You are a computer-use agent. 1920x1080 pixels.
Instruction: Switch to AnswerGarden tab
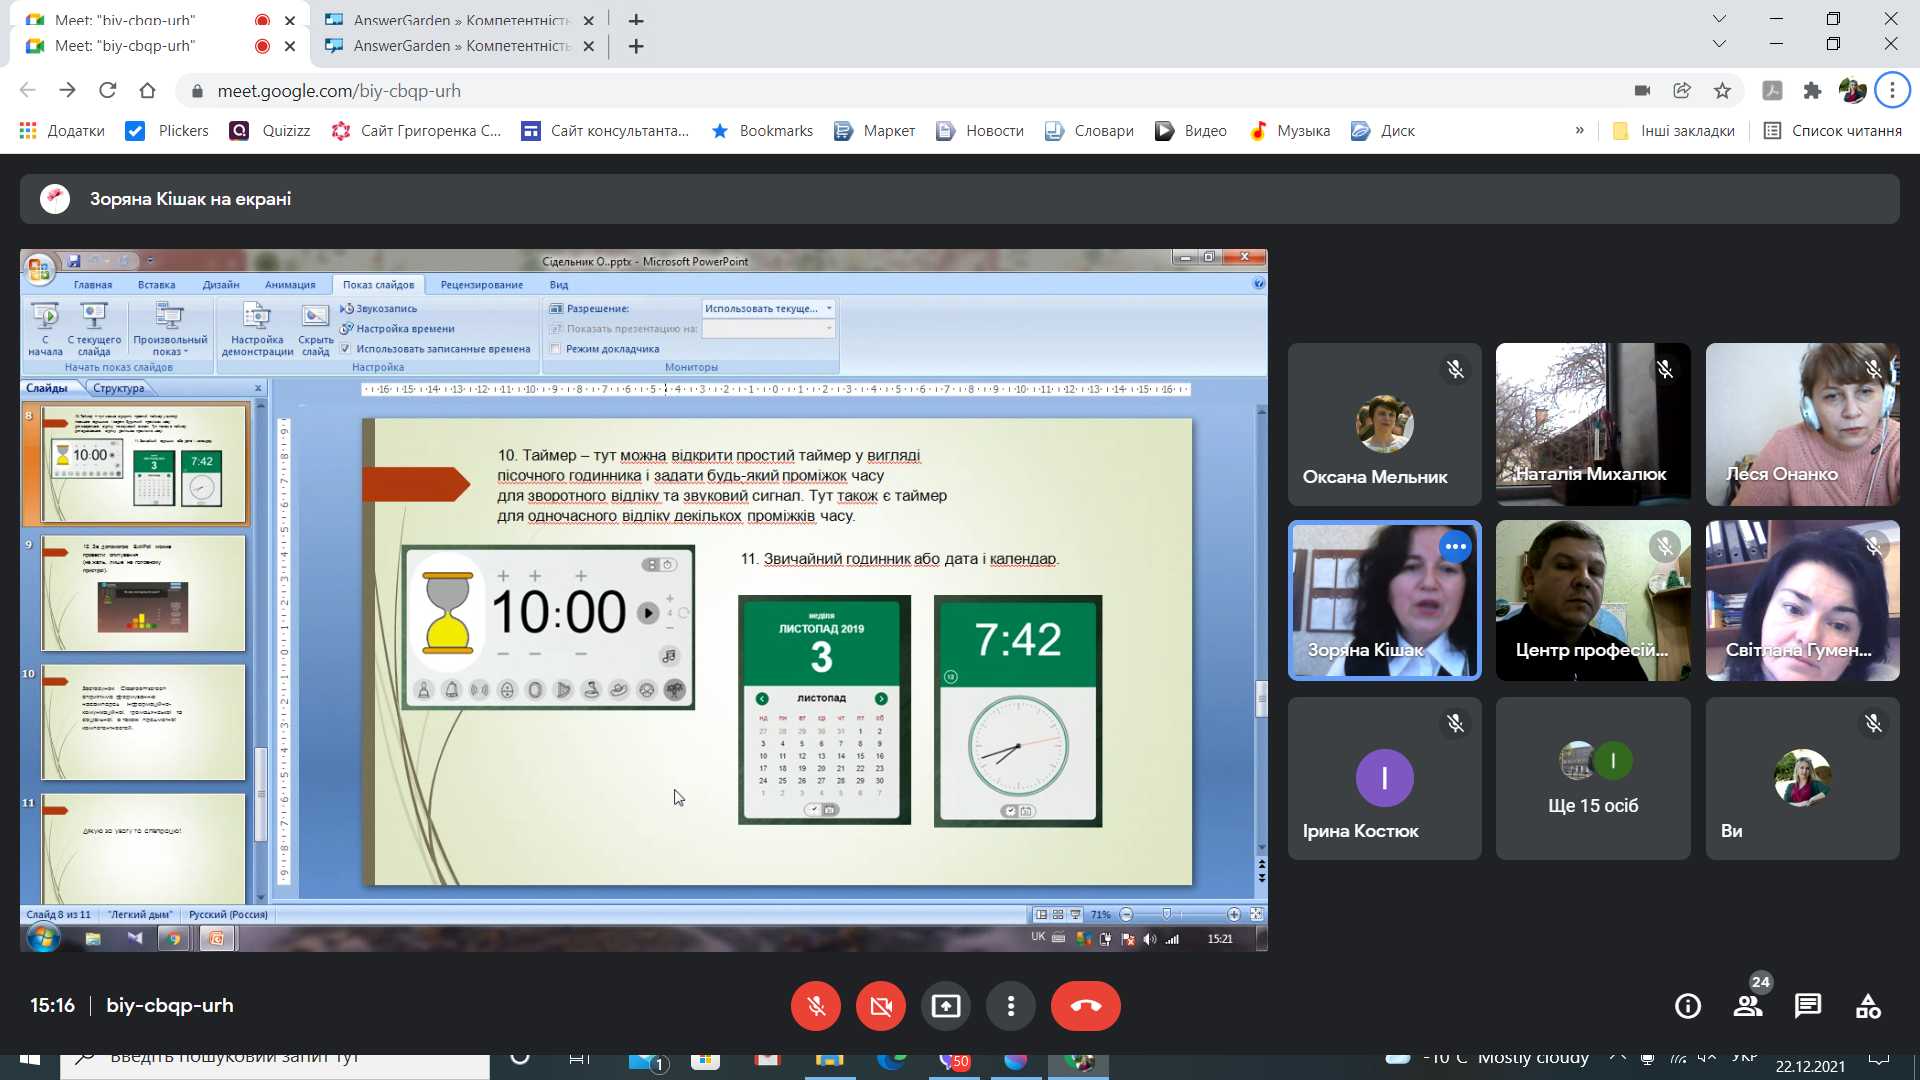(460, 46)
